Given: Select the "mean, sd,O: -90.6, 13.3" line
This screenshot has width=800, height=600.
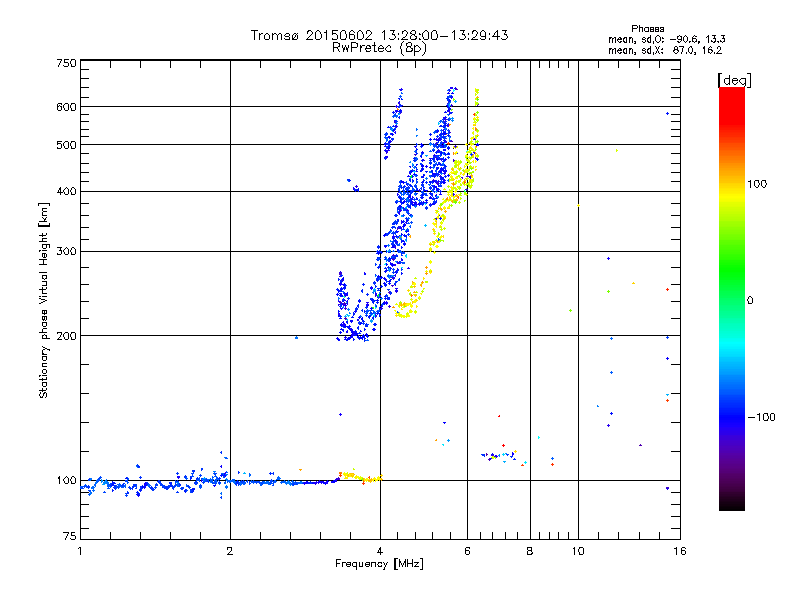Looking at the screenshot, I should pyautogui.click(x=666, y=39).
